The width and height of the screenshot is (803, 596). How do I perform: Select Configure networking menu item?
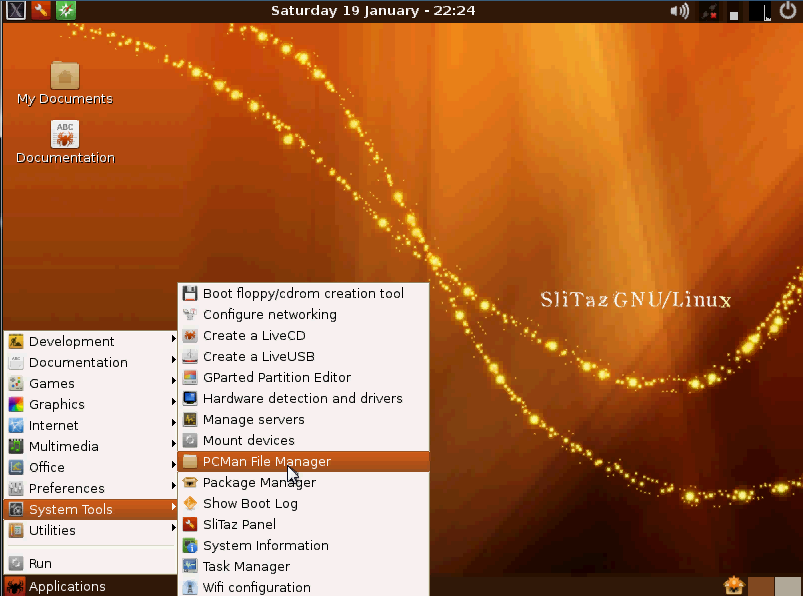coord(304,314)
